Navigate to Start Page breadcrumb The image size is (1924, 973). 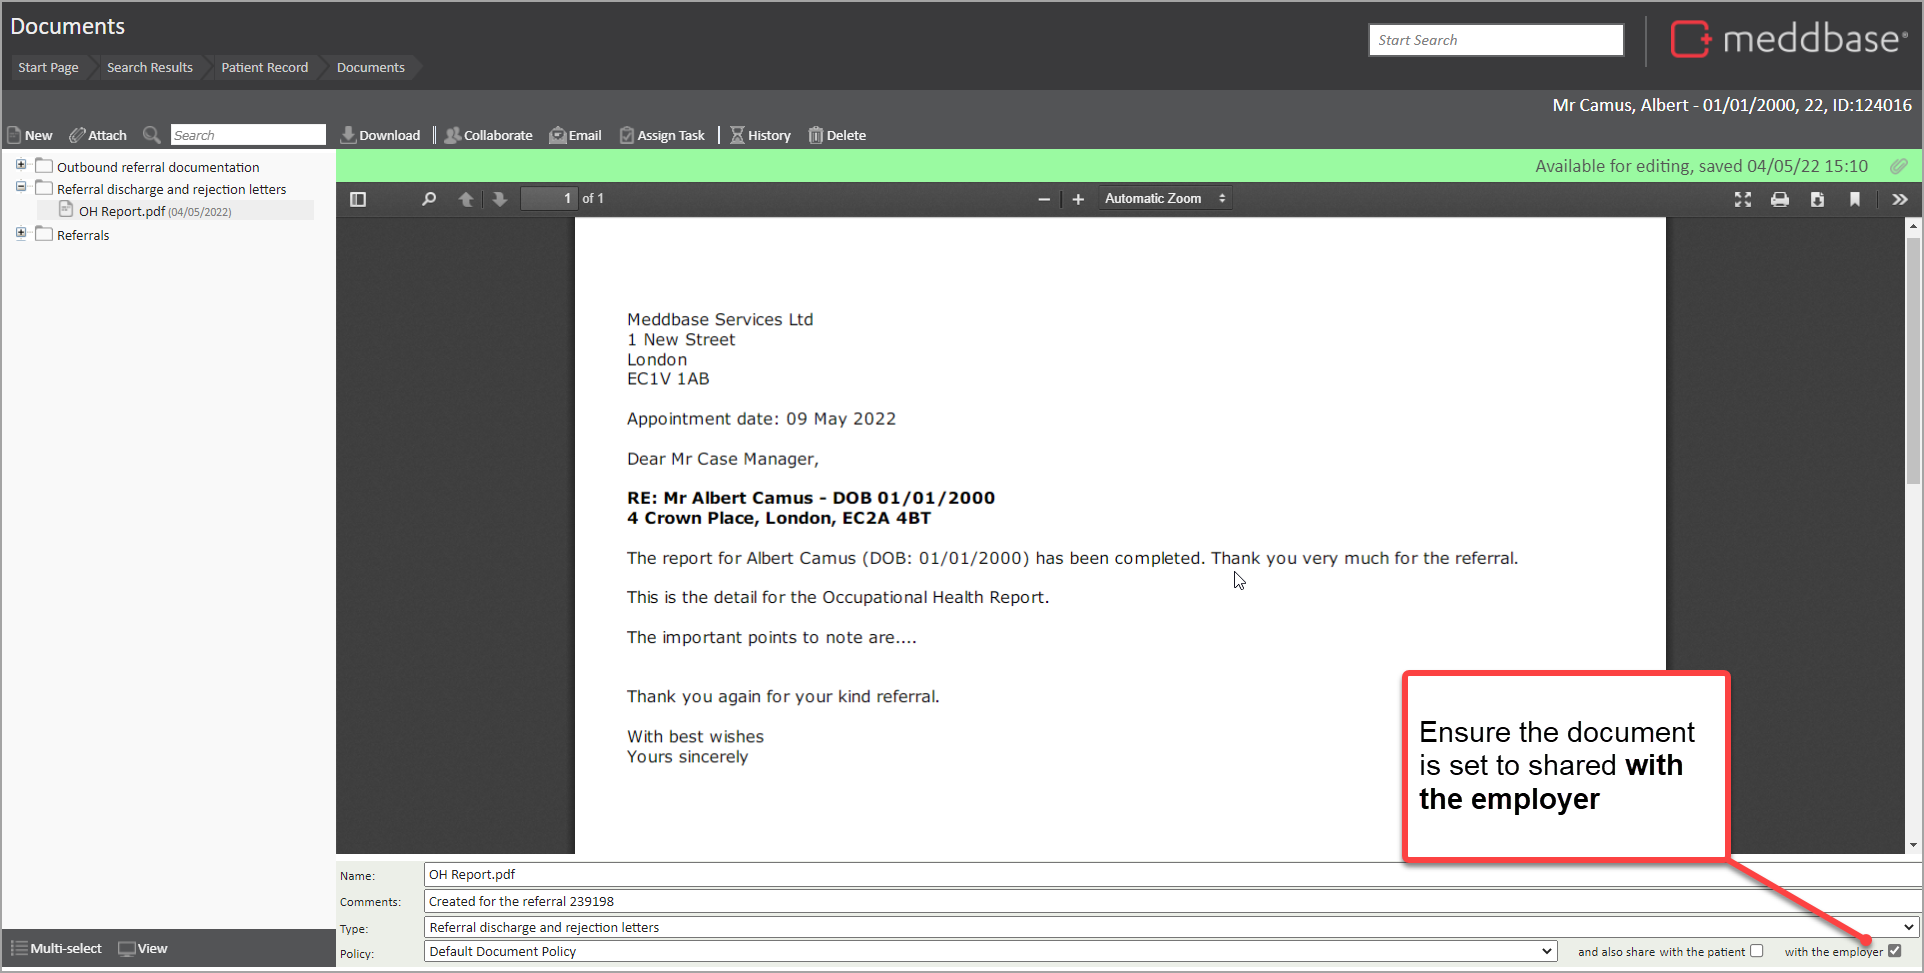coord(48,67)
